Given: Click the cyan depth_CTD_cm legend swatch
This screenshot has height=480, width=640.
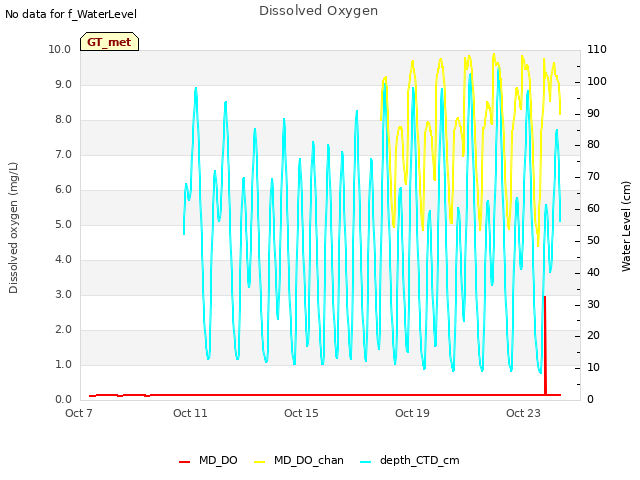Looking at the screenshot, I should (x=366, y=462).
